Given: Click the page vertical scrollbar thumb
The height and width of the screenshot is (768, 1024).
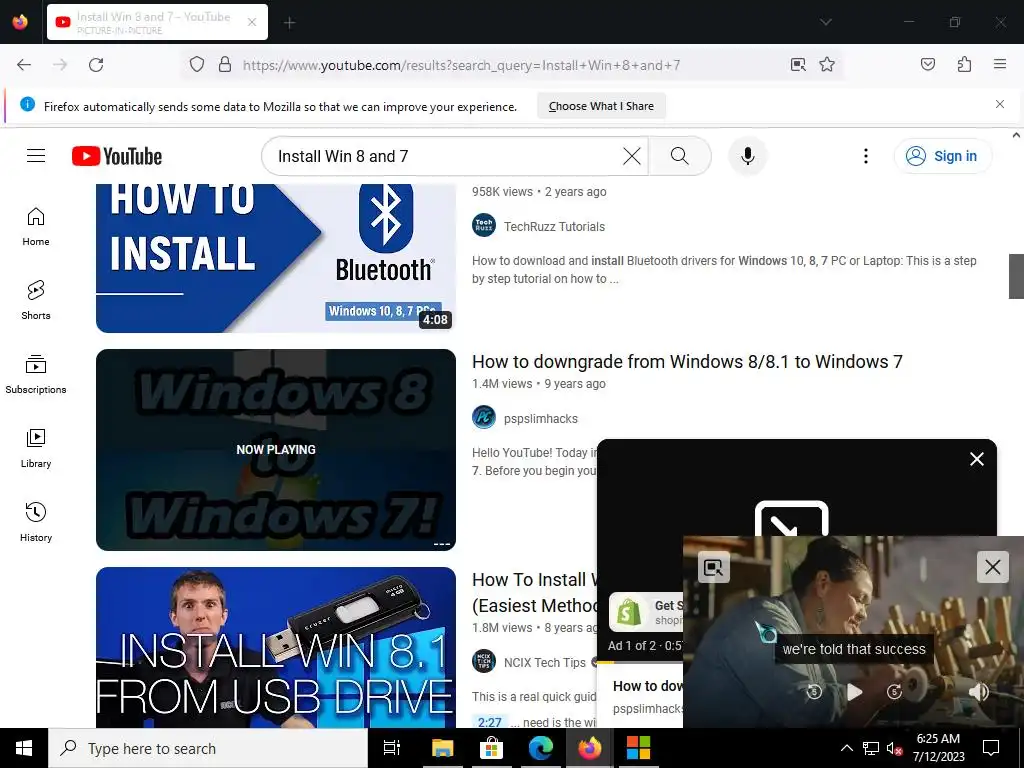Looking at the screenshot, I should pos(1016,276).
